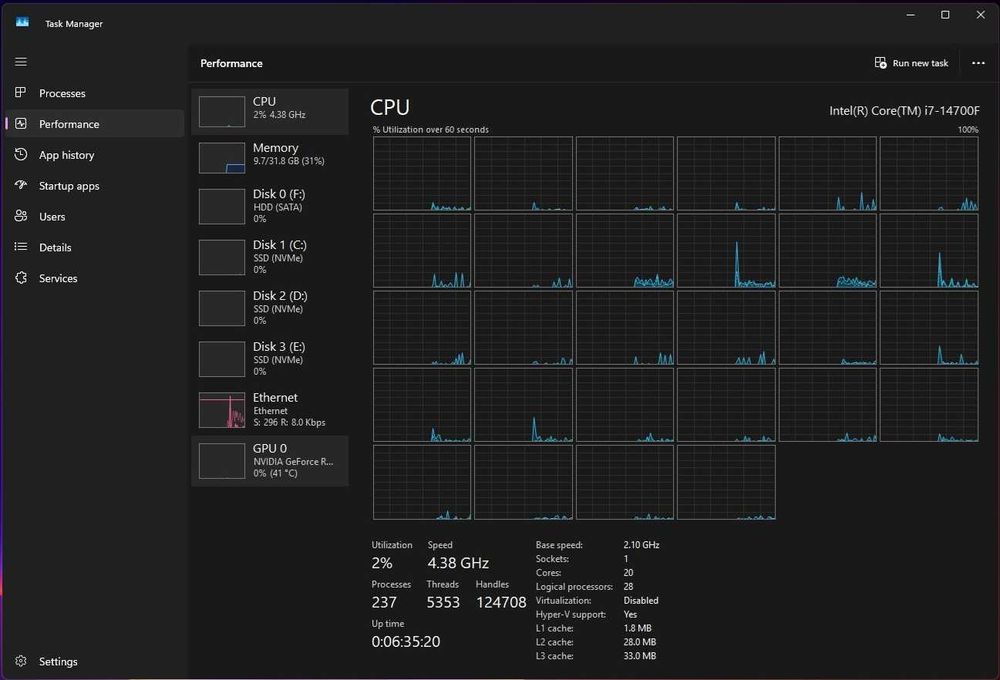1000x680 pixels.
Task: Open the three-dots more options menu
Action: coord(978,63)
